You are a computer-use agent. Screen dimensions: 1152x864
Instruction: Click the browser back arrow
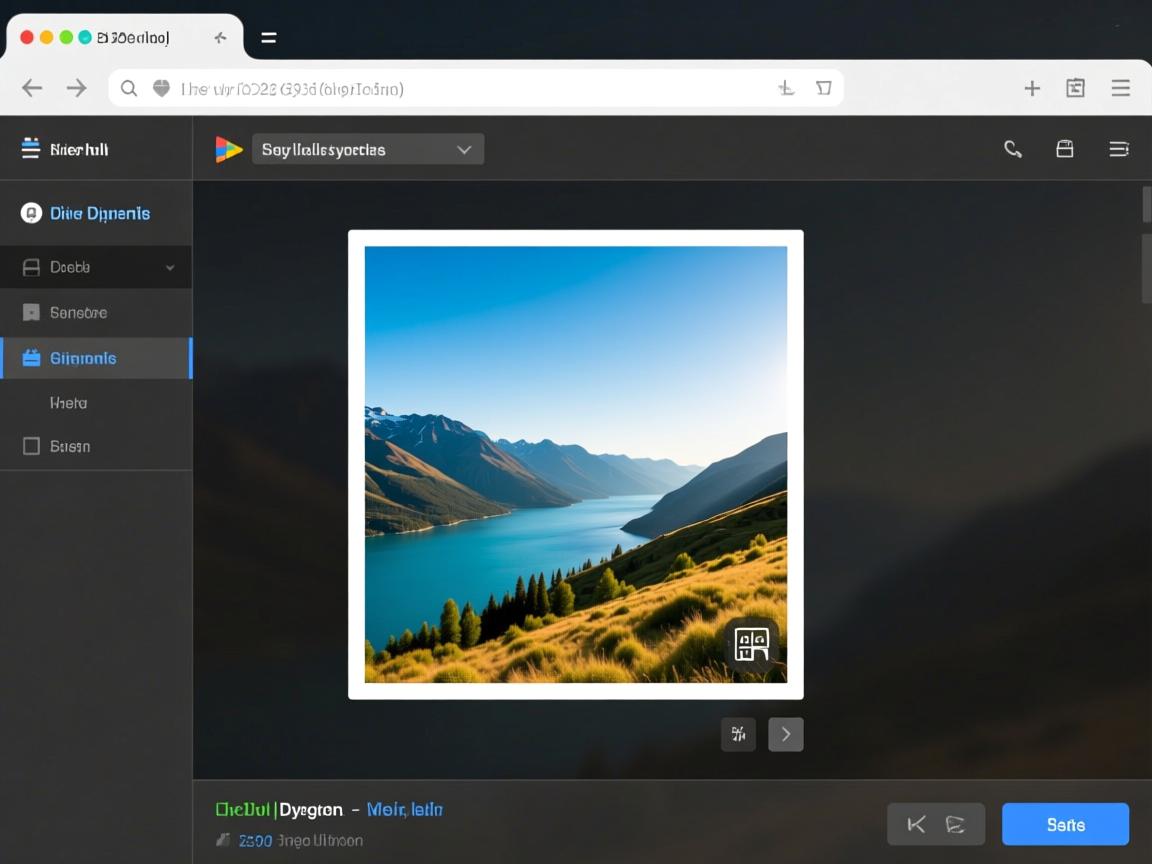point(32,88)
